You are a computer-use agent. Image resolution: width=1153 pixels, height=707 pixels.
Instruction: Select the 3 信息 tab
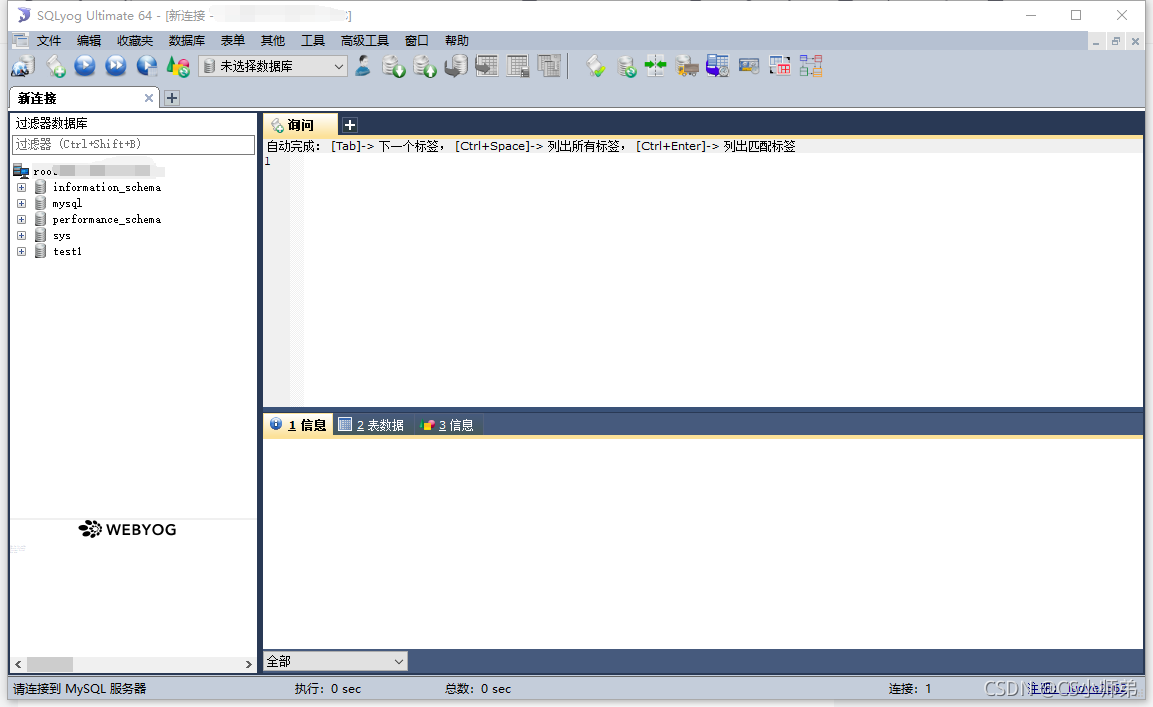448,424
